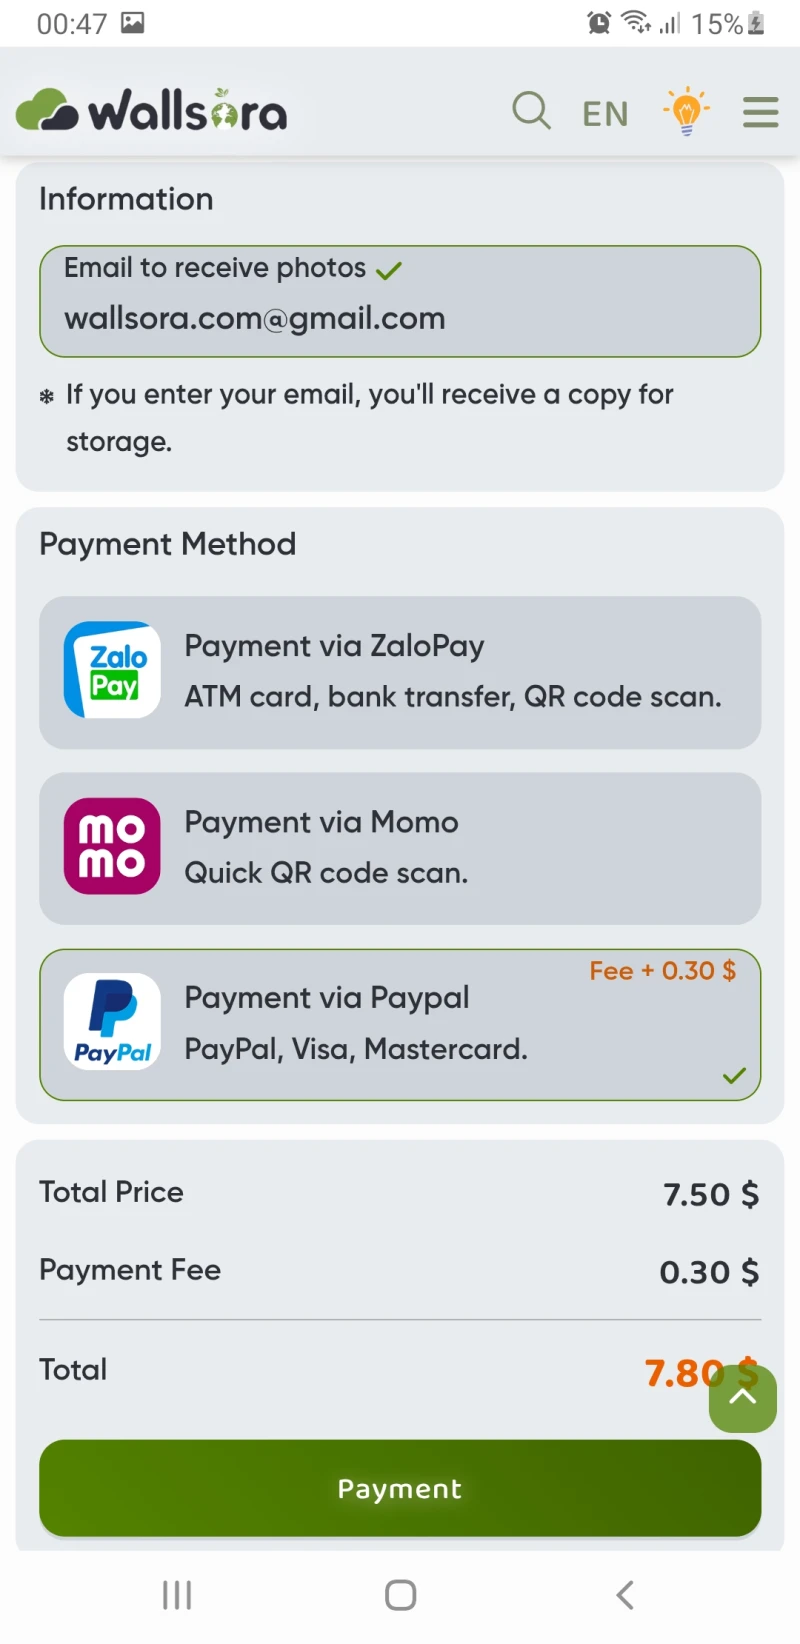The image size is (800, 1644).
Task: Tap the green Payment button
Action: [x=400, y=1488]
